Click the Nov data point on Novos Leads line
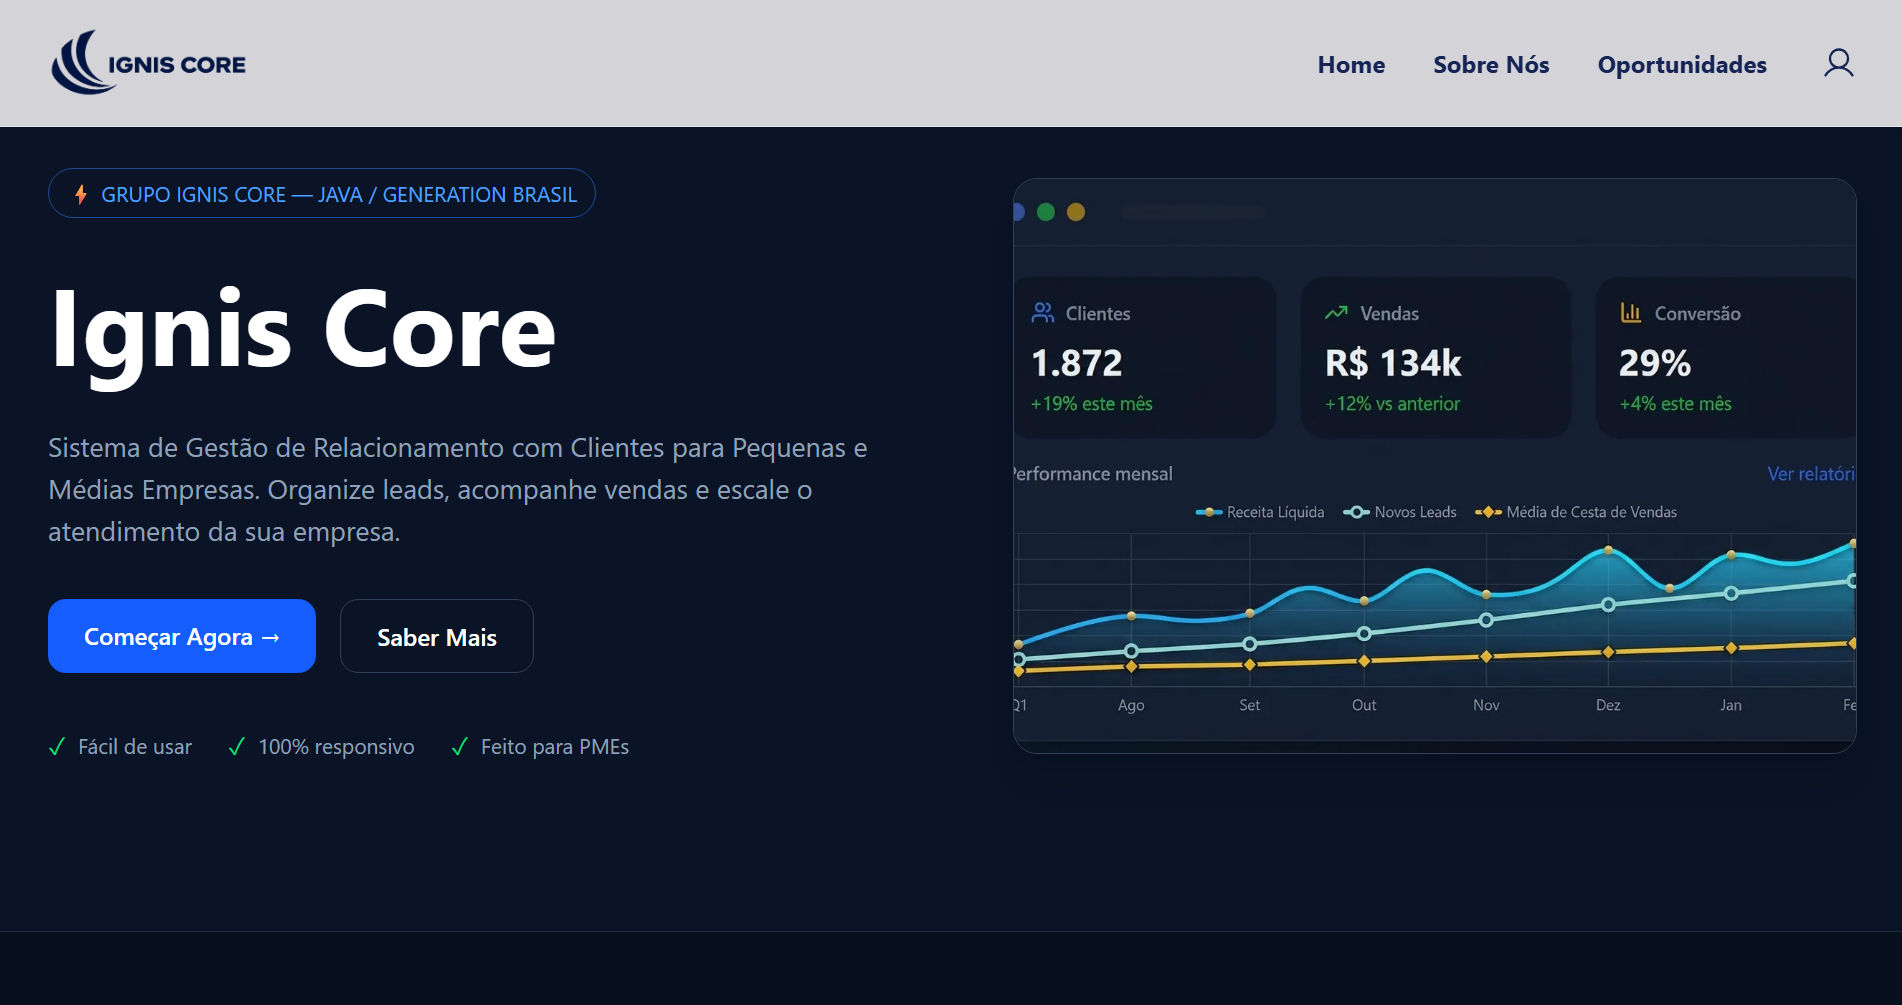Viewport: 1902px width, 1005px height. pos(1486,620)
